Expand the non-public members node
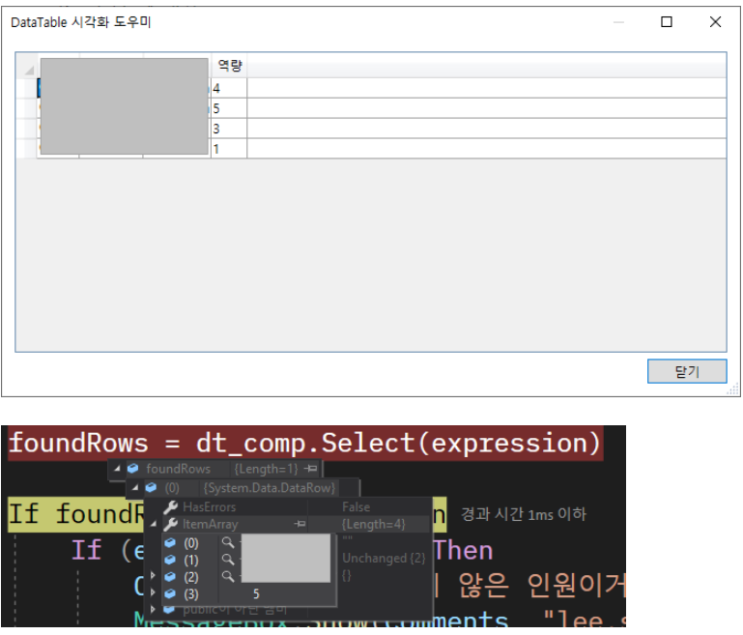The image size is (743, 635). click(x=153, y=609)
